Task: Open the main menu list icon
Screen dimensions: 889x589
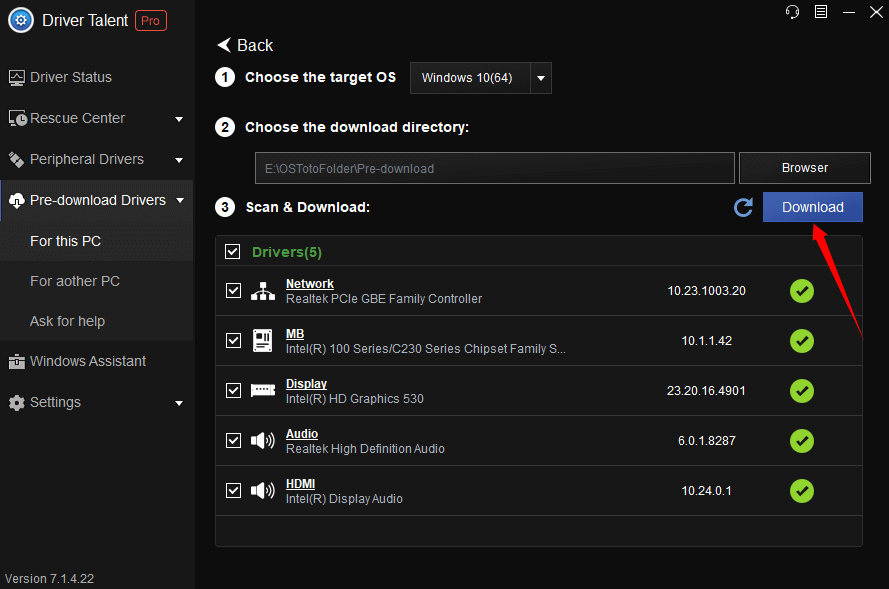Action: 820,12
